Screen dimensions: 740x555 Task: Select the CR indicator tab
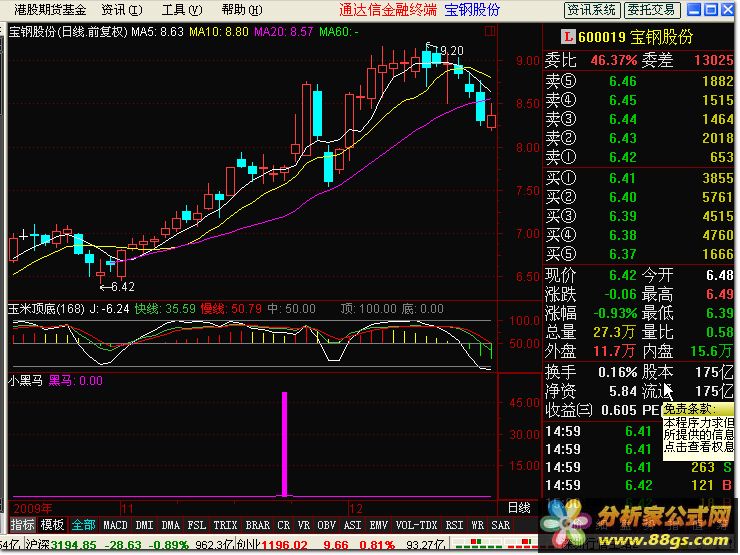pyautogui.click(x=284, y=525)
